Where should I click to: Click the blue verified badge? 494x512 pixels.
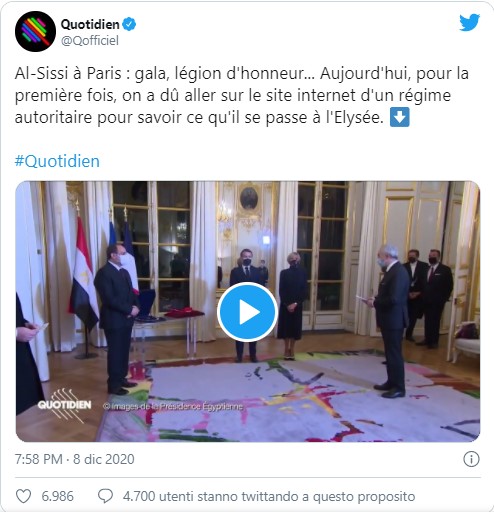pos(129,24)
